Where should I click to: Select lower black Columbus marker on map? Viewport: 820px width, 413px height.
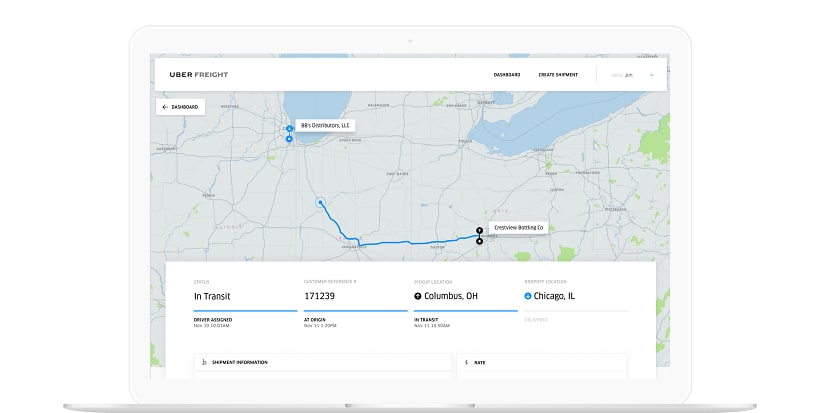pyautogui.click(x=480, y=242)
